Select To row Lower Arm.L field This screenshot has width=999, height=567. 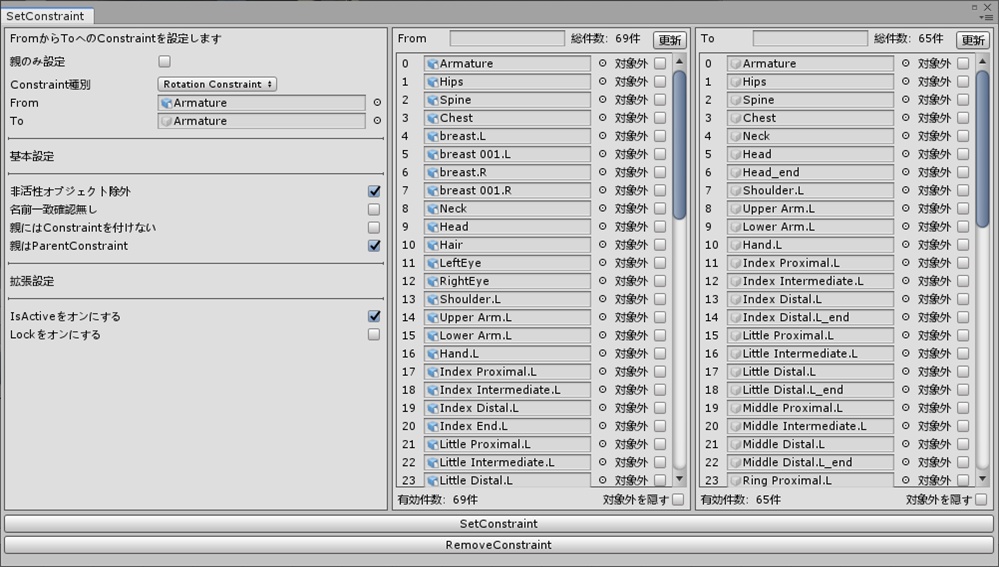coord(810,226)
